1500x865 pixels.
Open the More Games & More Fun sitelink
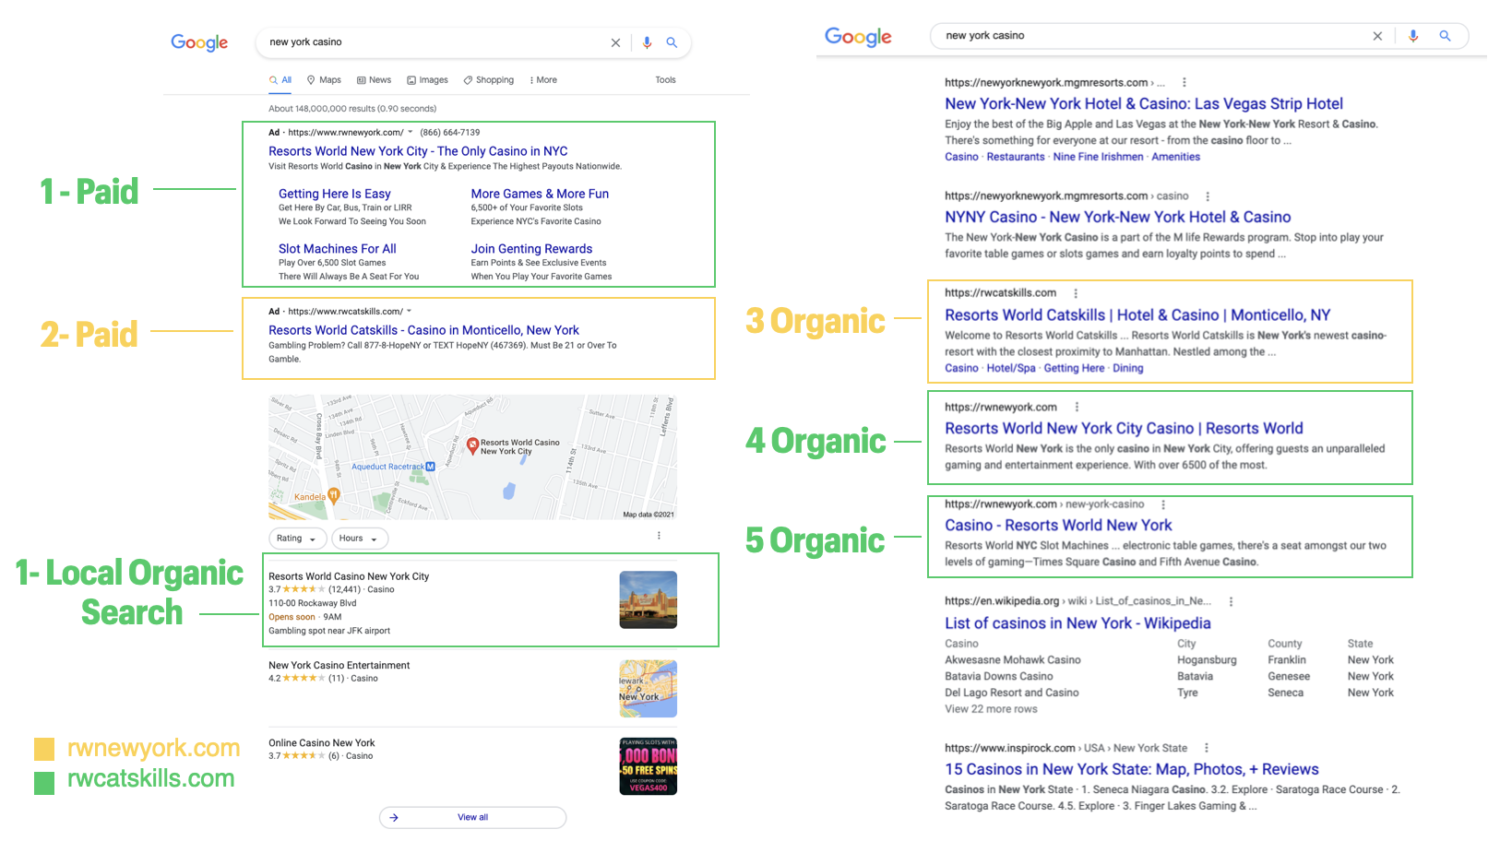(x=540, y=194)
